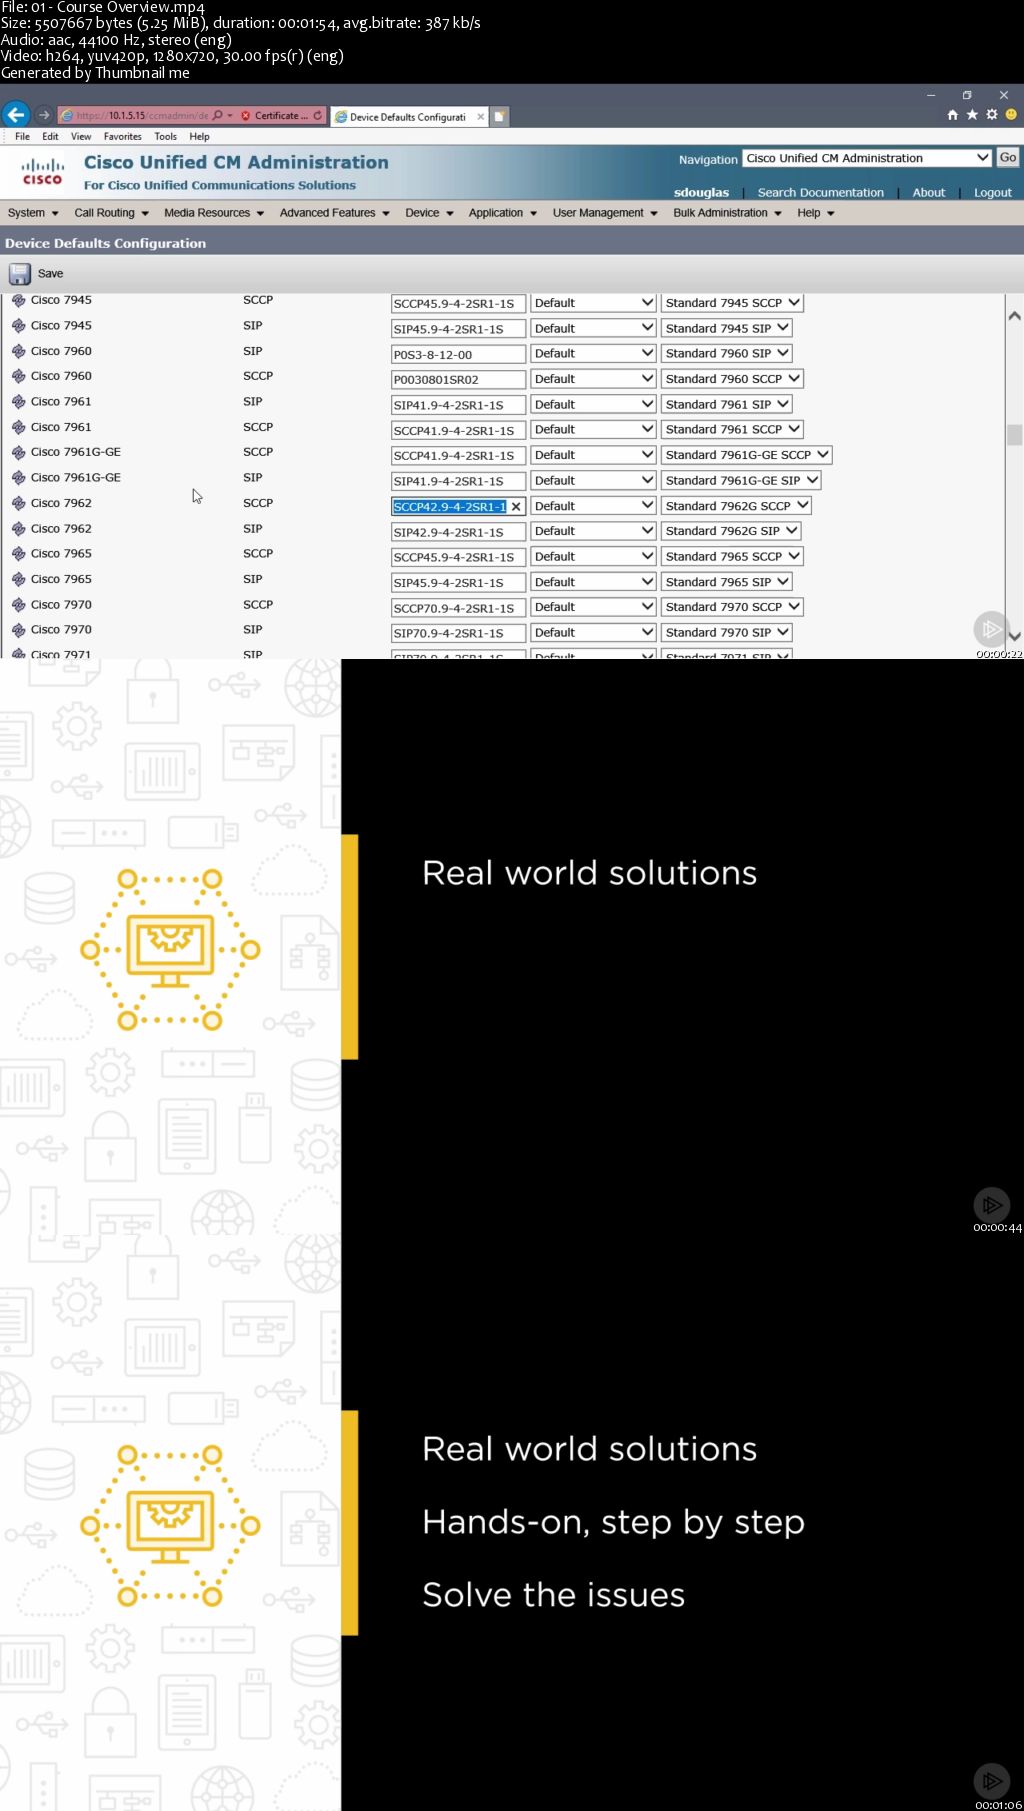Viewport: 1024px width, 1811px height.
Task: Close the Device Defaults Configurati tab
Action: coord(480,117)
